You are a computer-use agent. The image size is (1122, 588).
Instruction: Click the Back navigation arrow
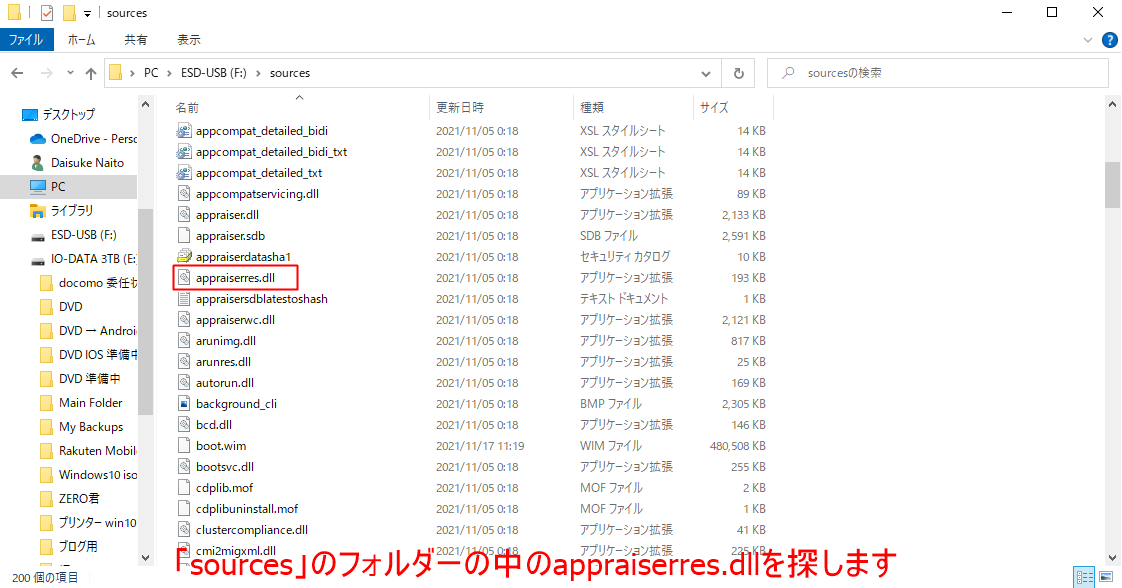pyautogui.click(x=18, y=73)
